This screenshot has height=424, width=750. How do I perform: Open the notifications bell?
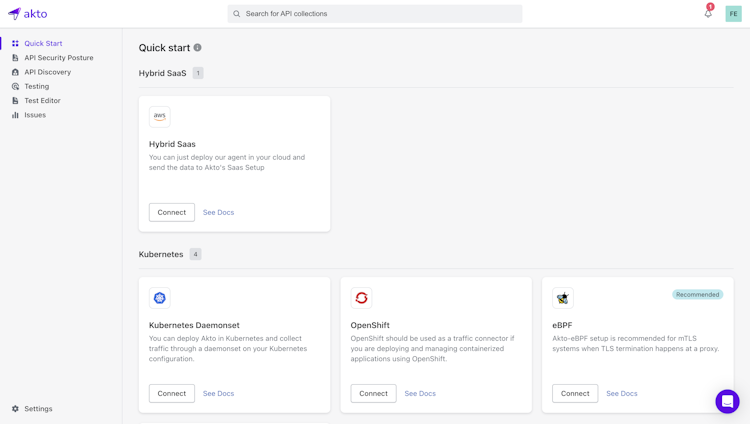(x=708, y=14)
